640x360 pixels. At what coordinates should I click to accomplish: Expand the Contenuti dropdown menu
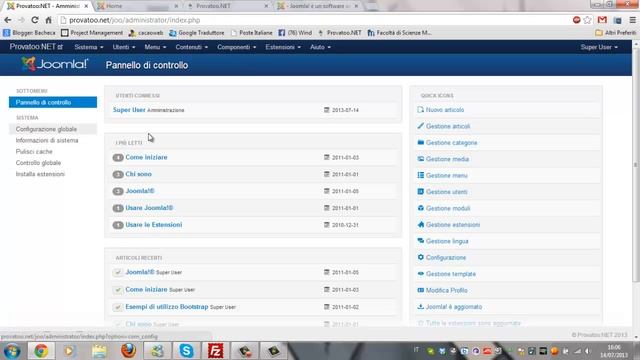191,47
